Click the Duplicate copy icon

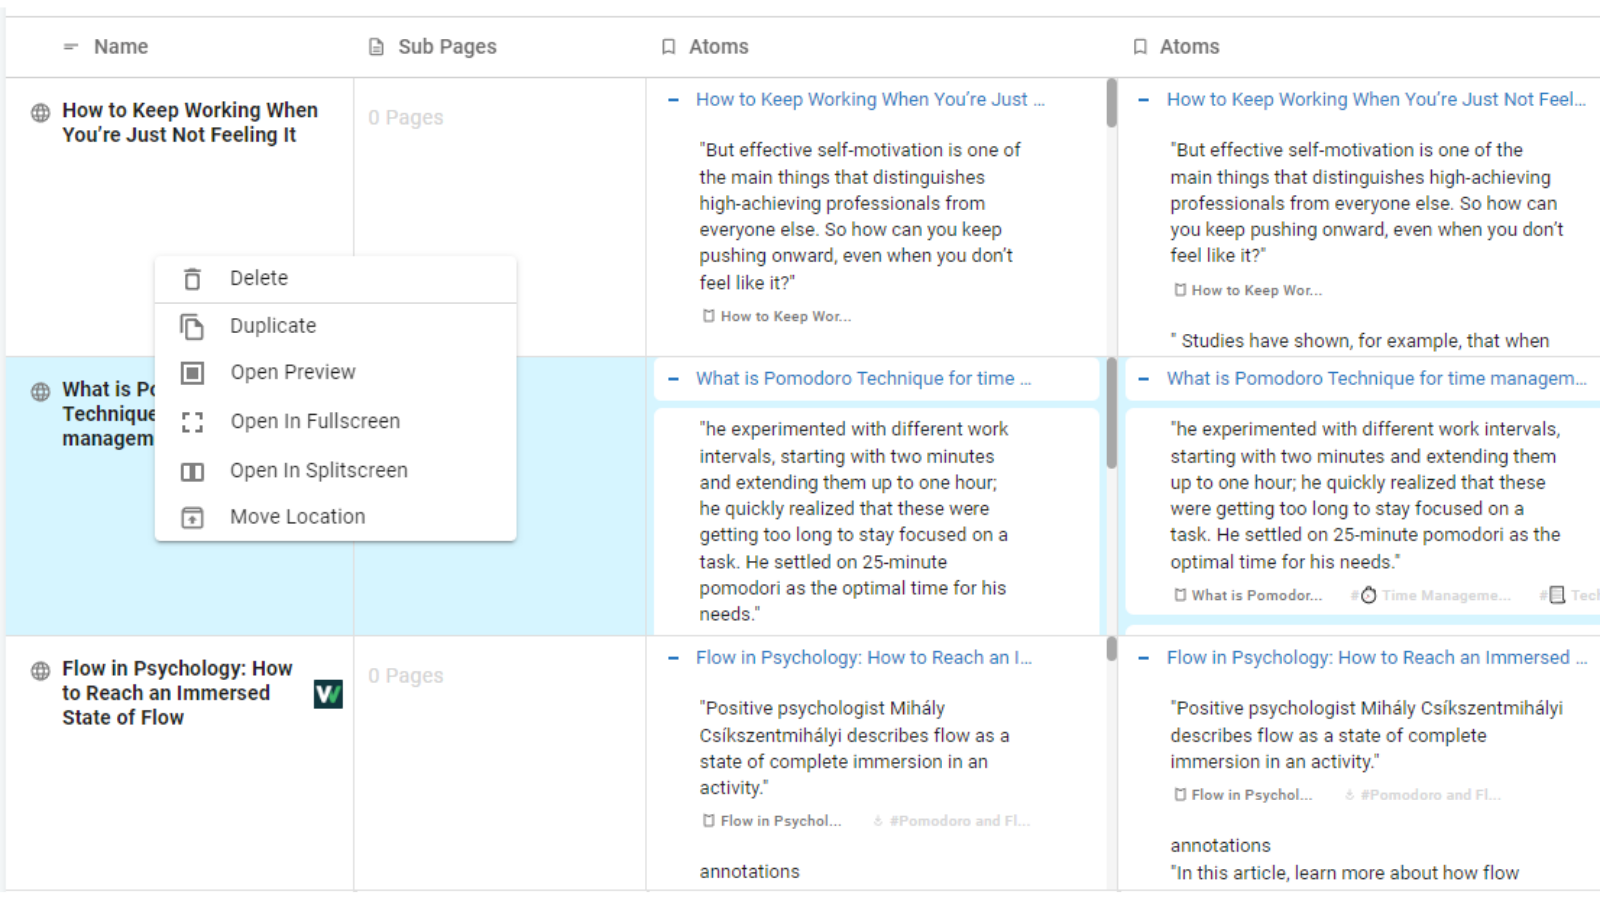[192, 326]
